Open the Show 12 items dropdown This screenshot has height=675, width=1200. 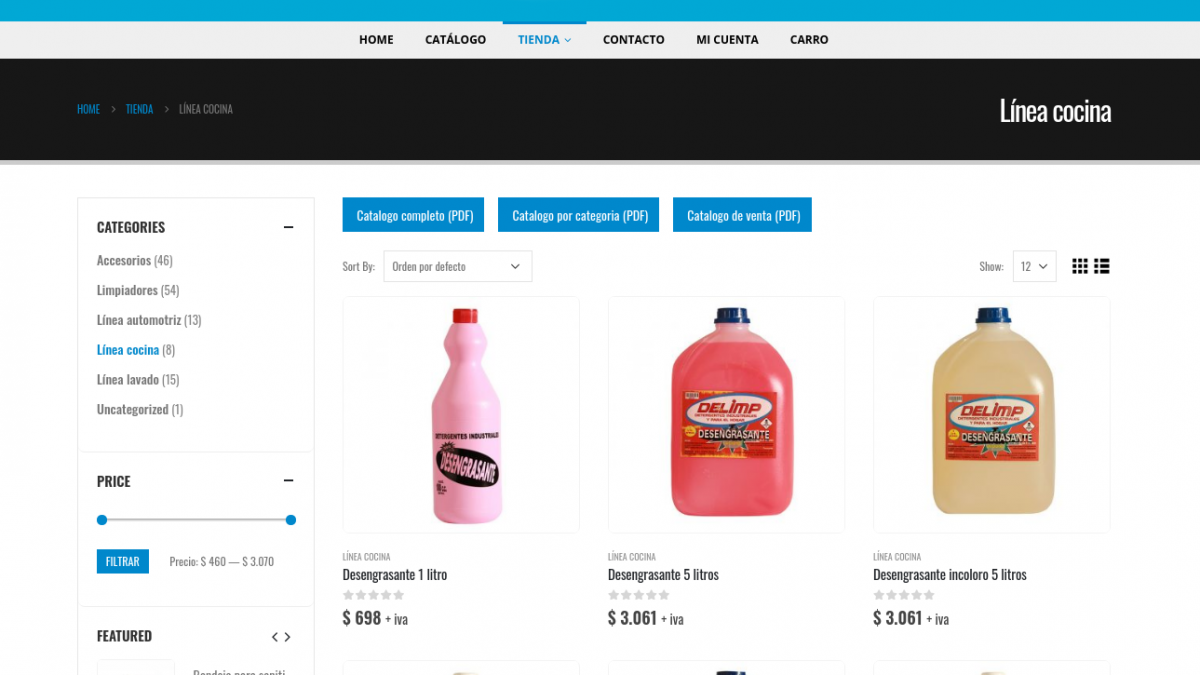pyautogui.click(x=1035, y=266)
